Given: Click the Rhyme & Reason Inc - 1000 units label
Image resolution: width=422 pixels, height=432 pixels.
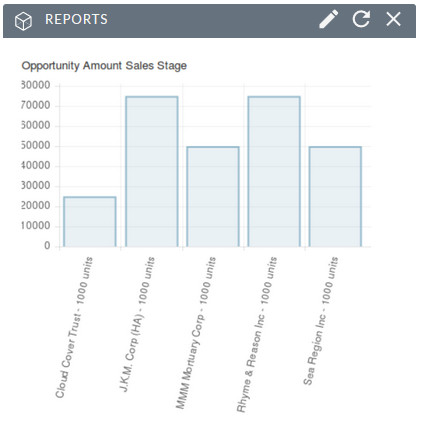Looking at the screenshot, I should (x=257, y=335).
